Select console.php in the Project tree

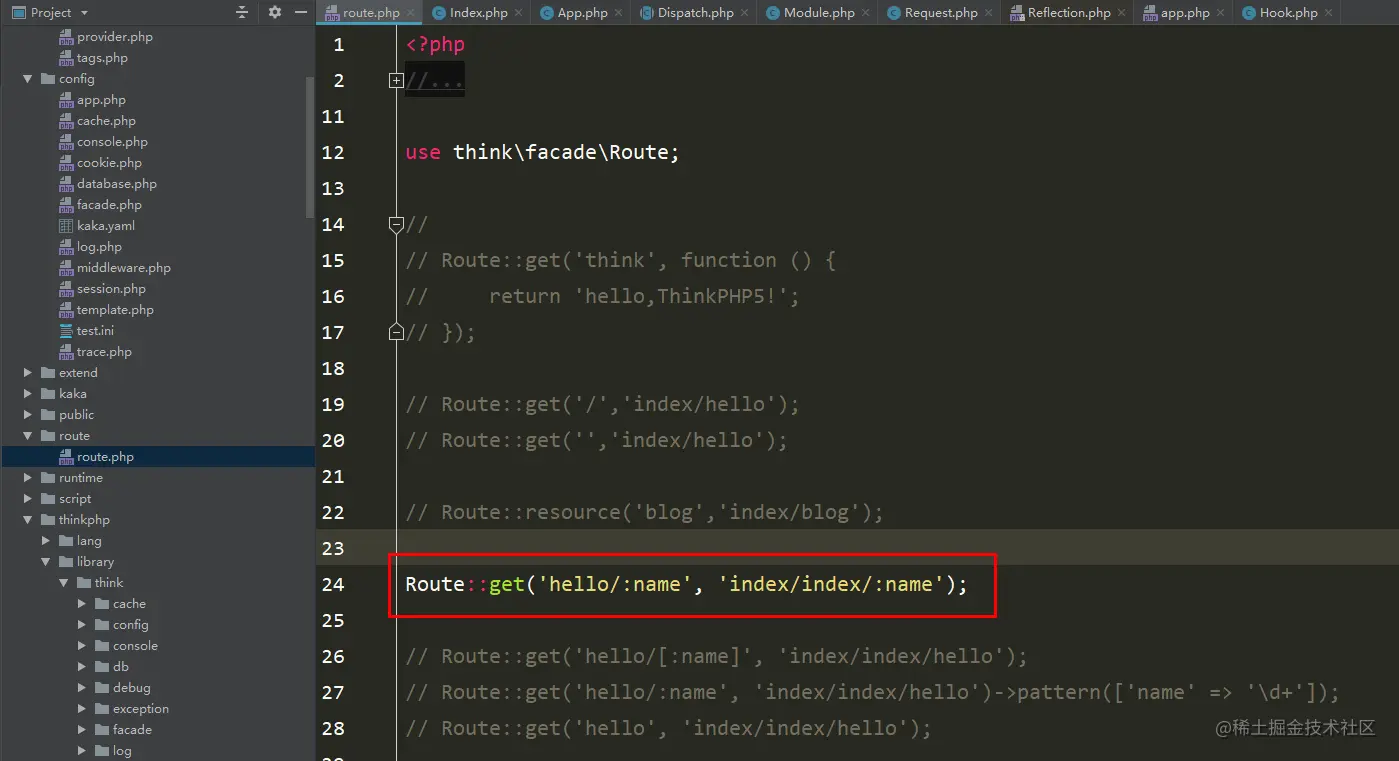coord(112,142)
